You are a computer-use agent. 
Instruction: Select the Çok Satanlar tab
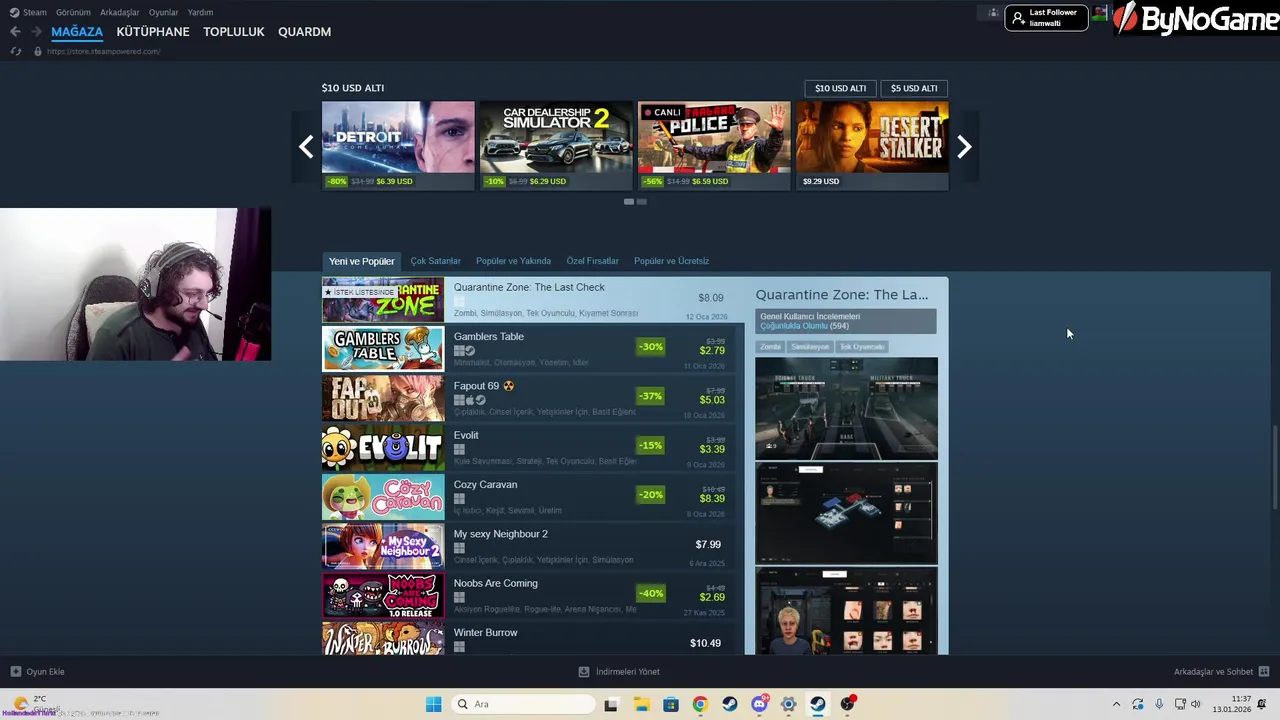click(x=435, y=261)
